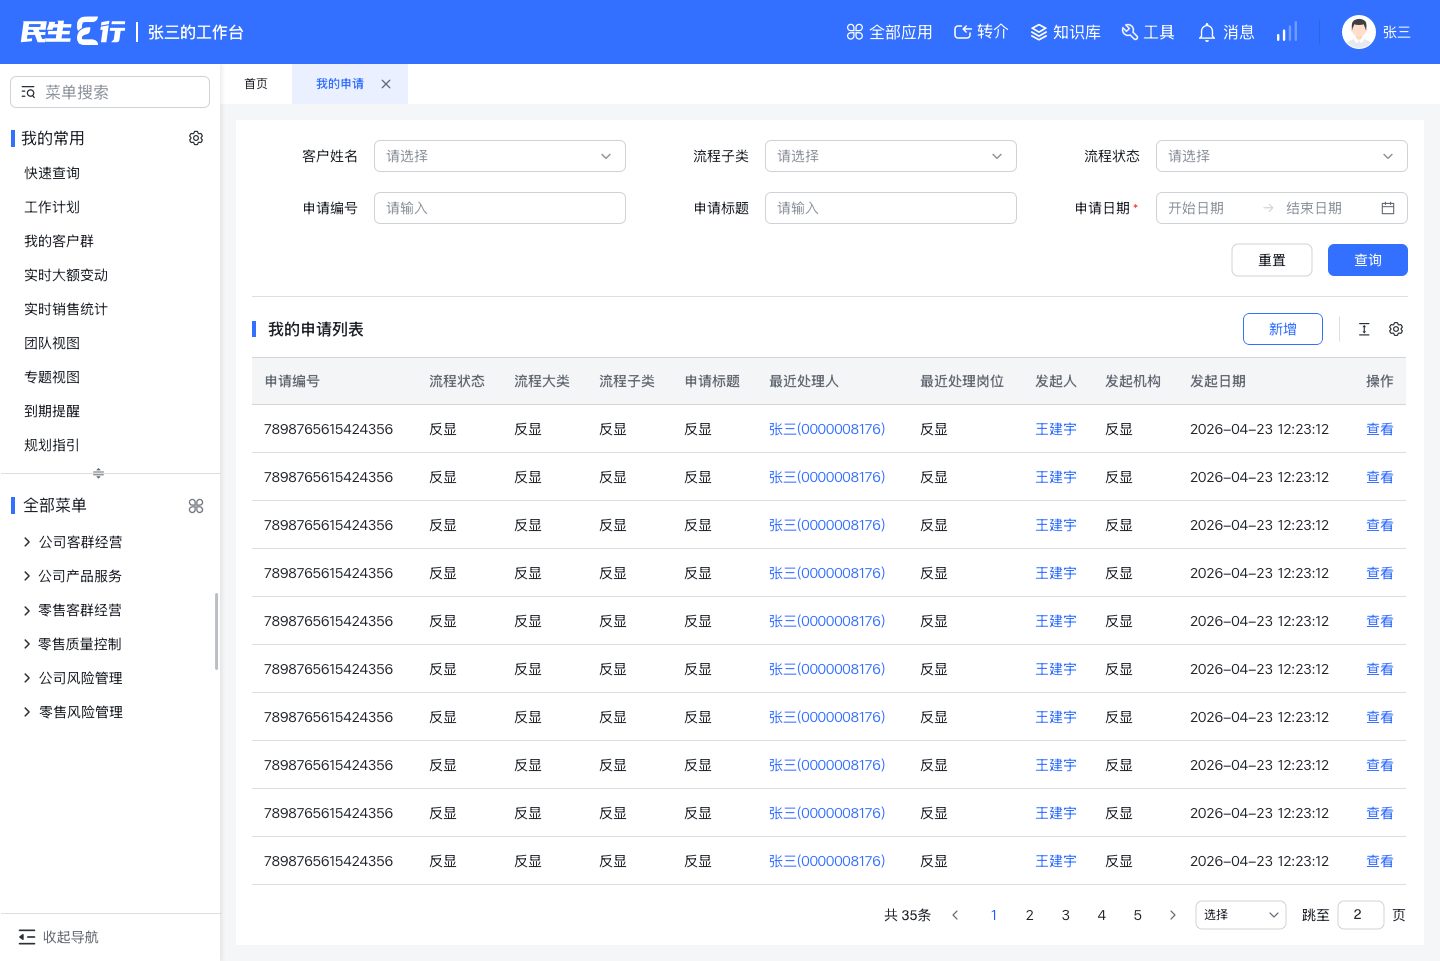Viewport: 1440px width, 961px height.
Task: Open 全部应用 apps grid in header
Action: click(x=889, y=32)
